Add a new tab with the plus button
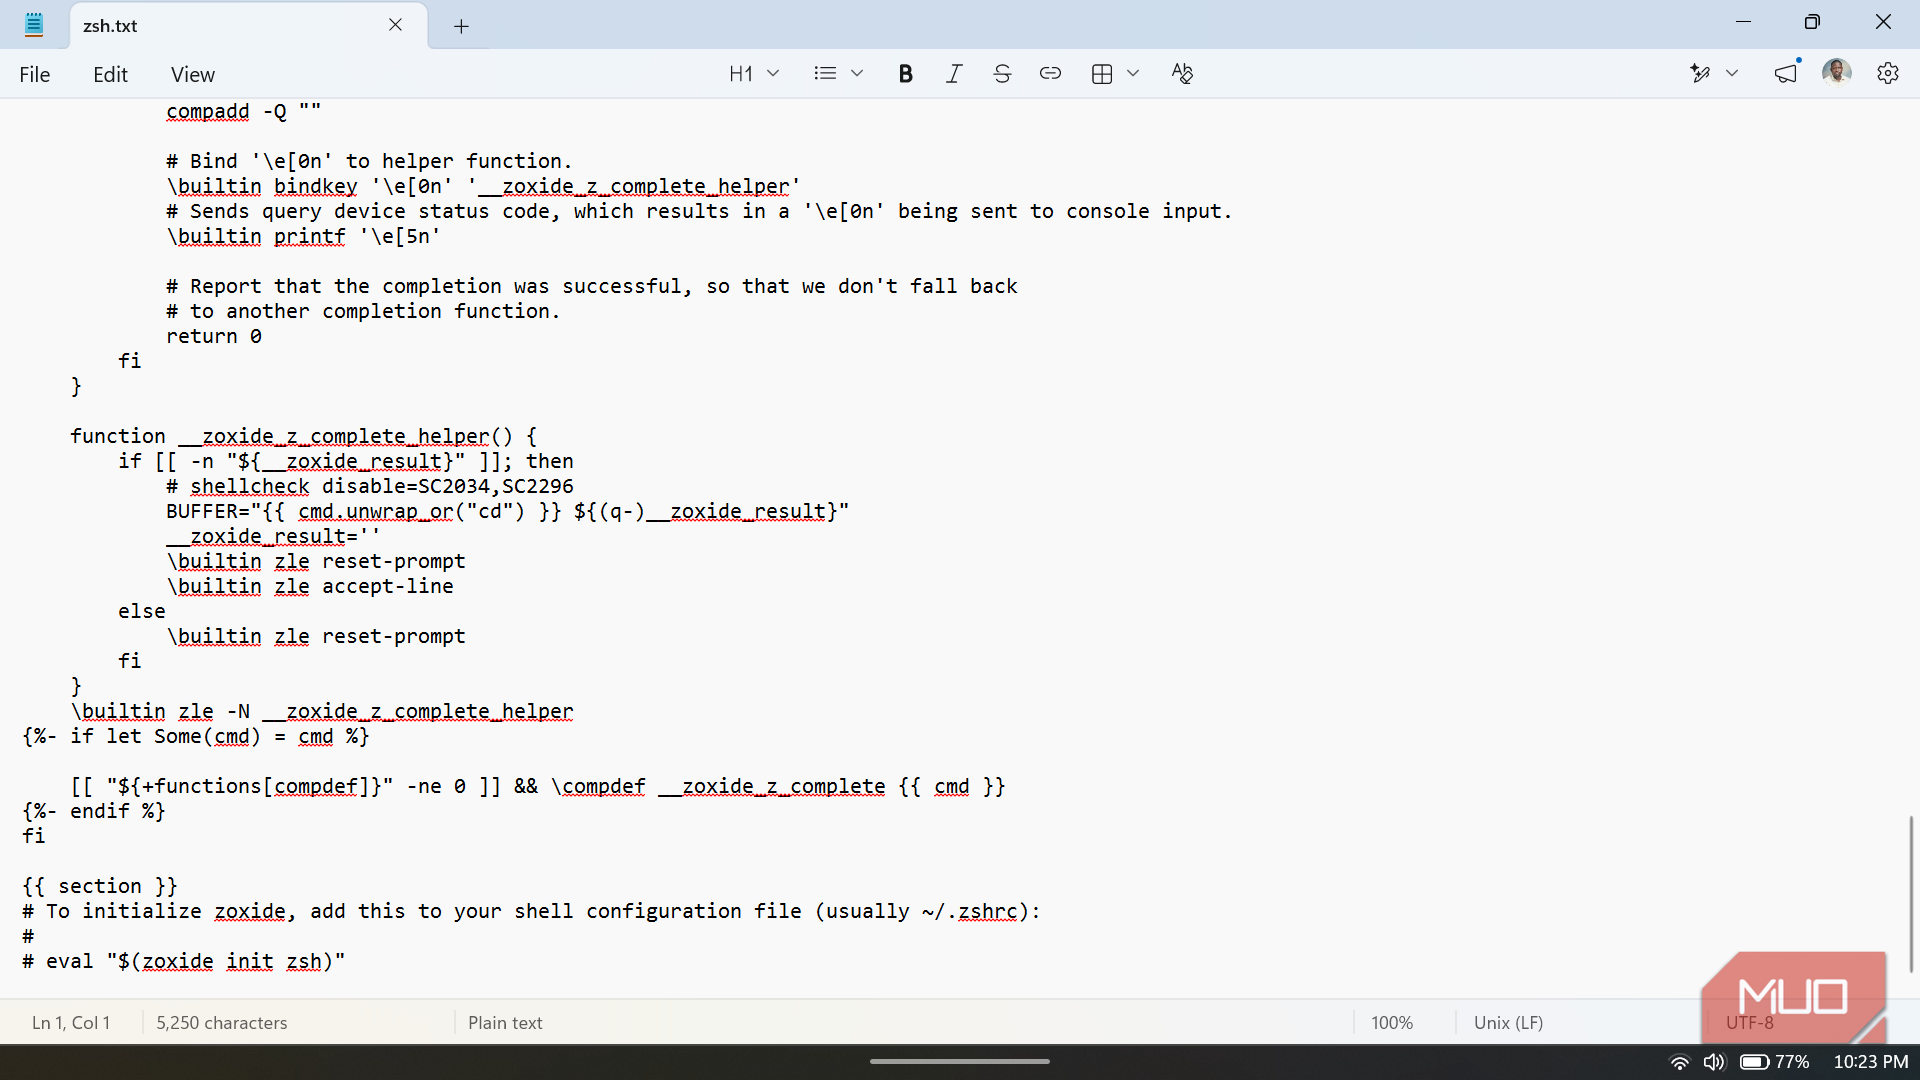Screen dimensions: 1920x1080 [x=461, y=26]
